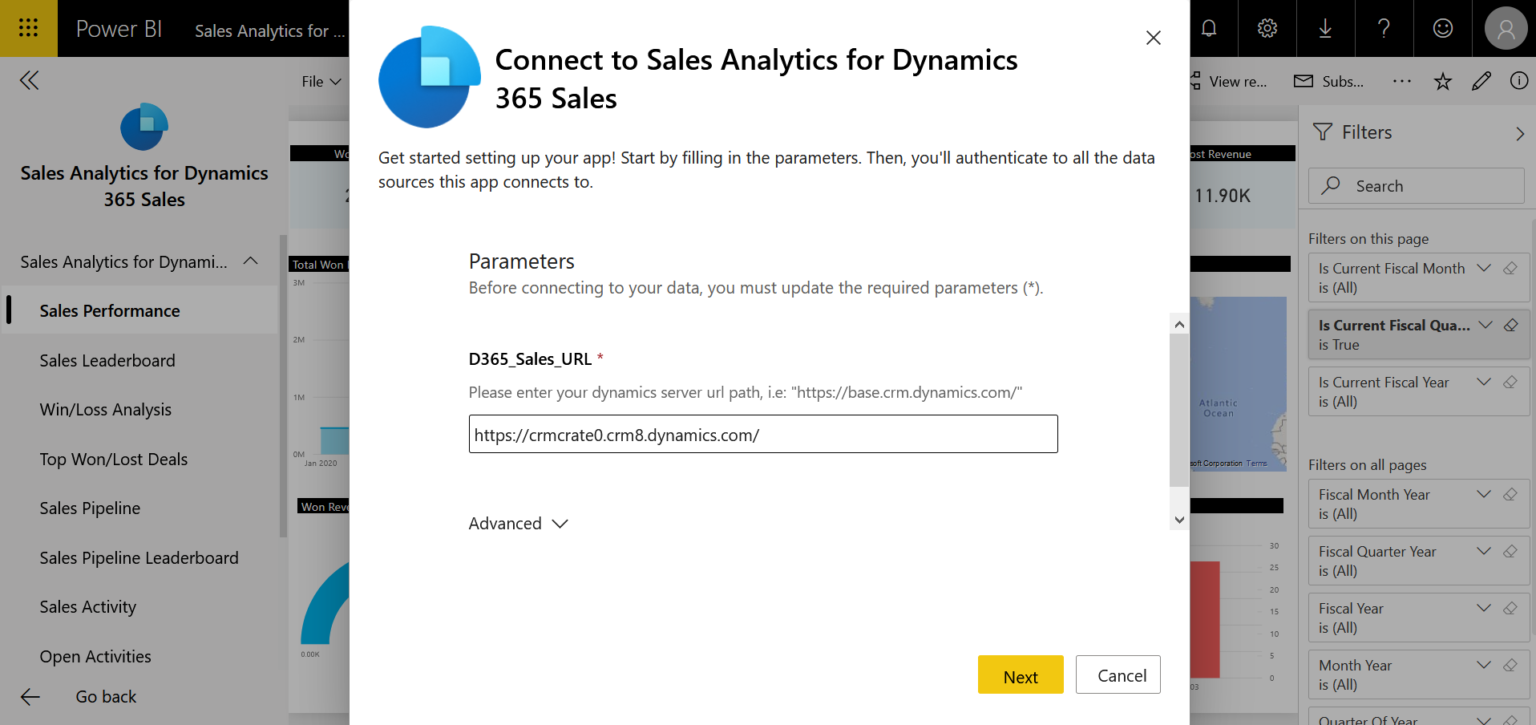Clear the Is Current Fiscal Year filter eraser
The height and width of the screenshot is (725, 1536).
tap(1511, 382)
